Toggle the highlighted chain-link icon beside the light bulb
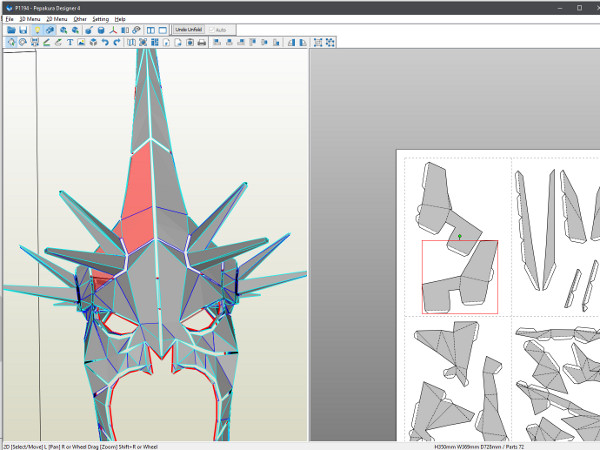600x450 pixels. (x=50, y=30)
